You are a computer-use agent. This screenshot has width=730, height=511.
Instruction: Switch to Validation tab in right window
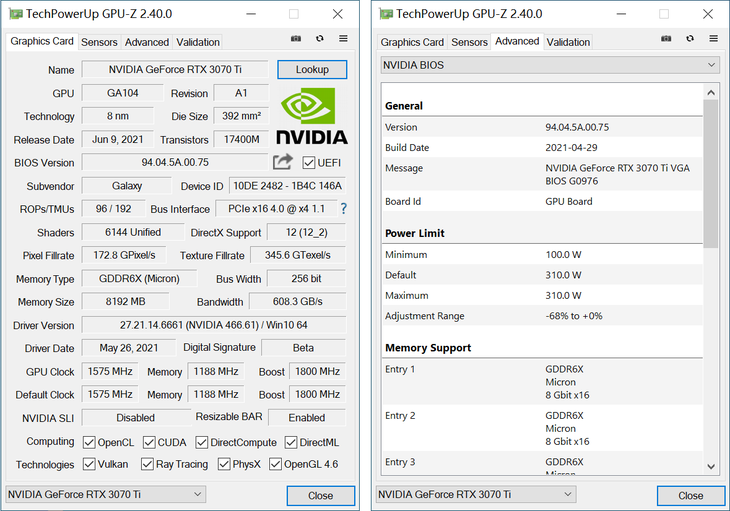coord(568,42)
